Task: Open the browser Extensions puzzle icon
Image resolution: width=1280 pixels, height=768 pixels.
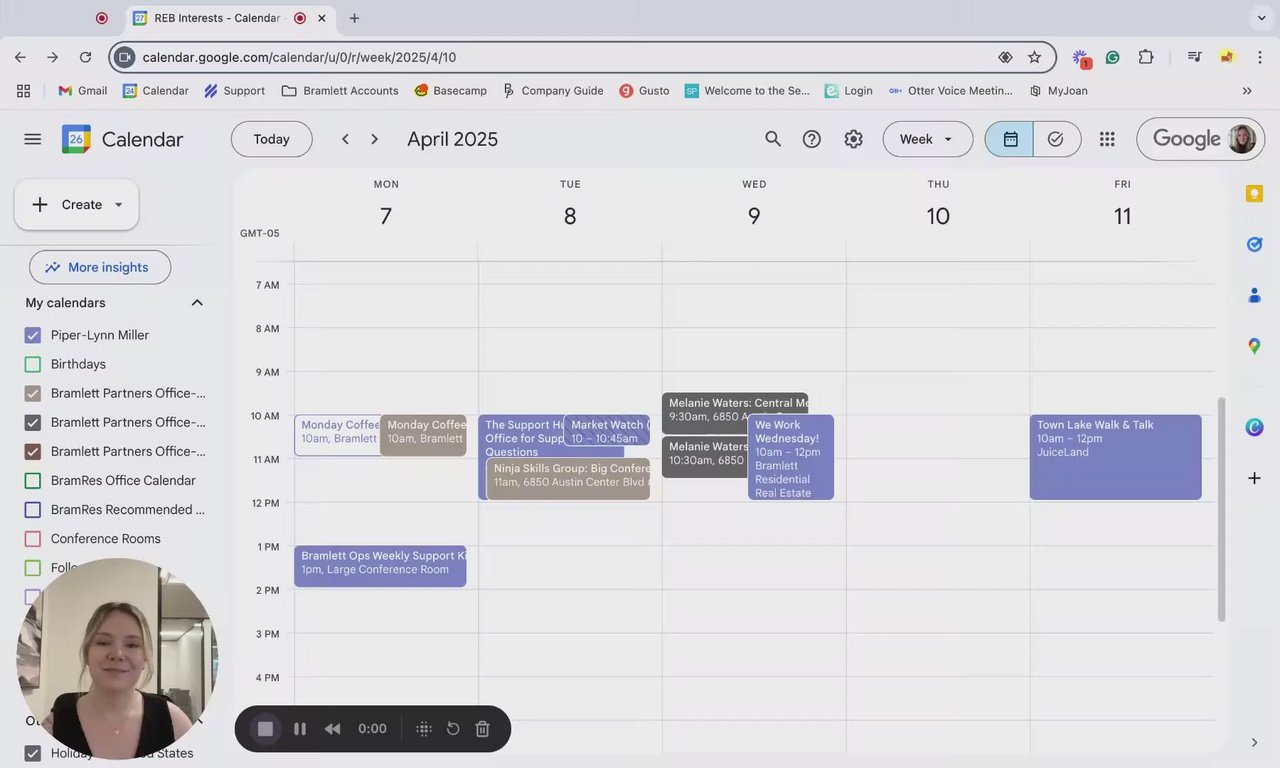Action: [1146, 57]
